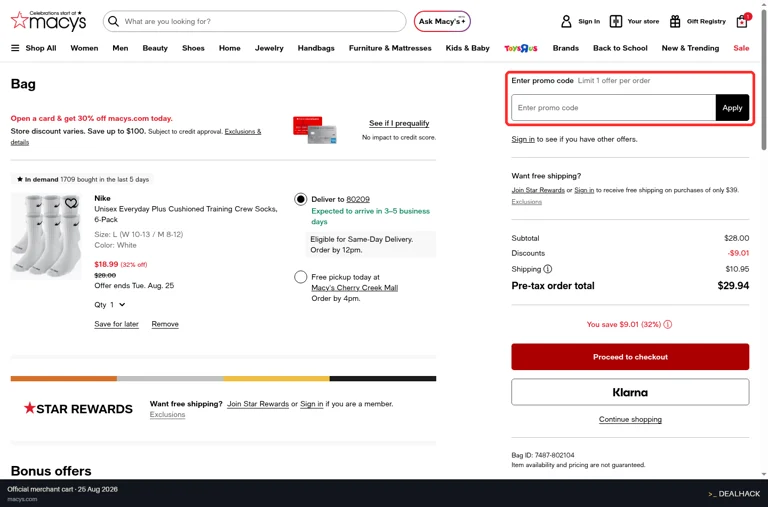
Task: Open the Beauty menu
Action: click(x=155, y=48)
